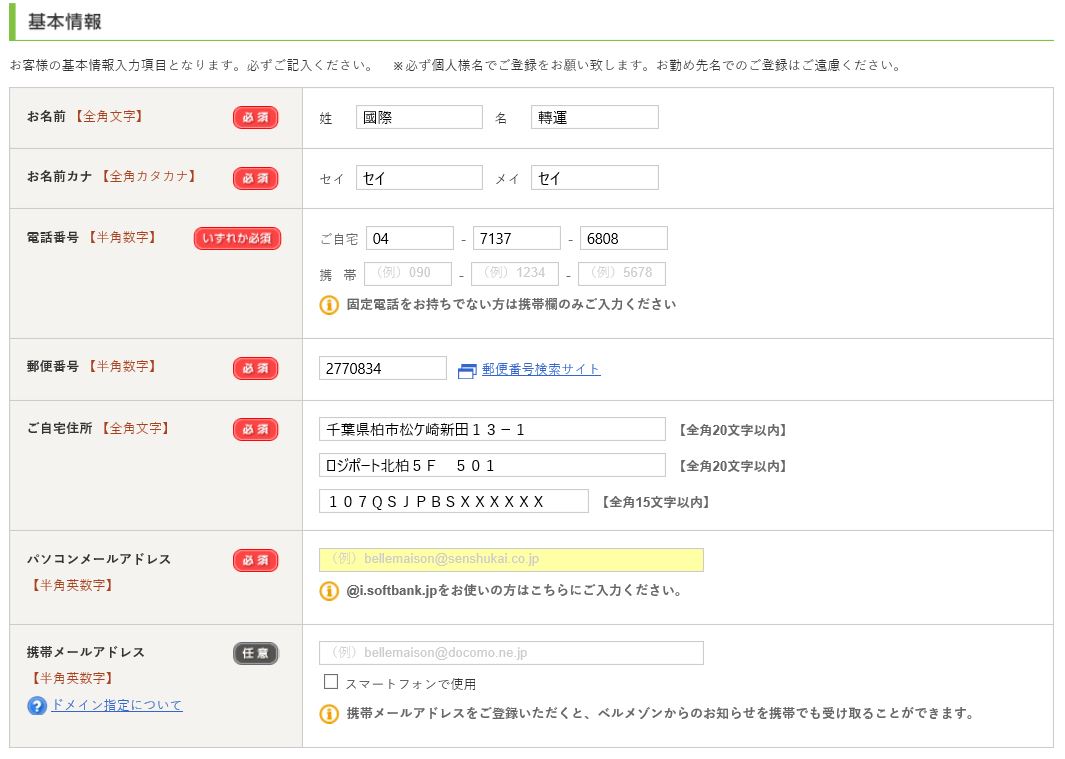
Task: Click the postal code search window icon
Action: [x=467, y=370]
